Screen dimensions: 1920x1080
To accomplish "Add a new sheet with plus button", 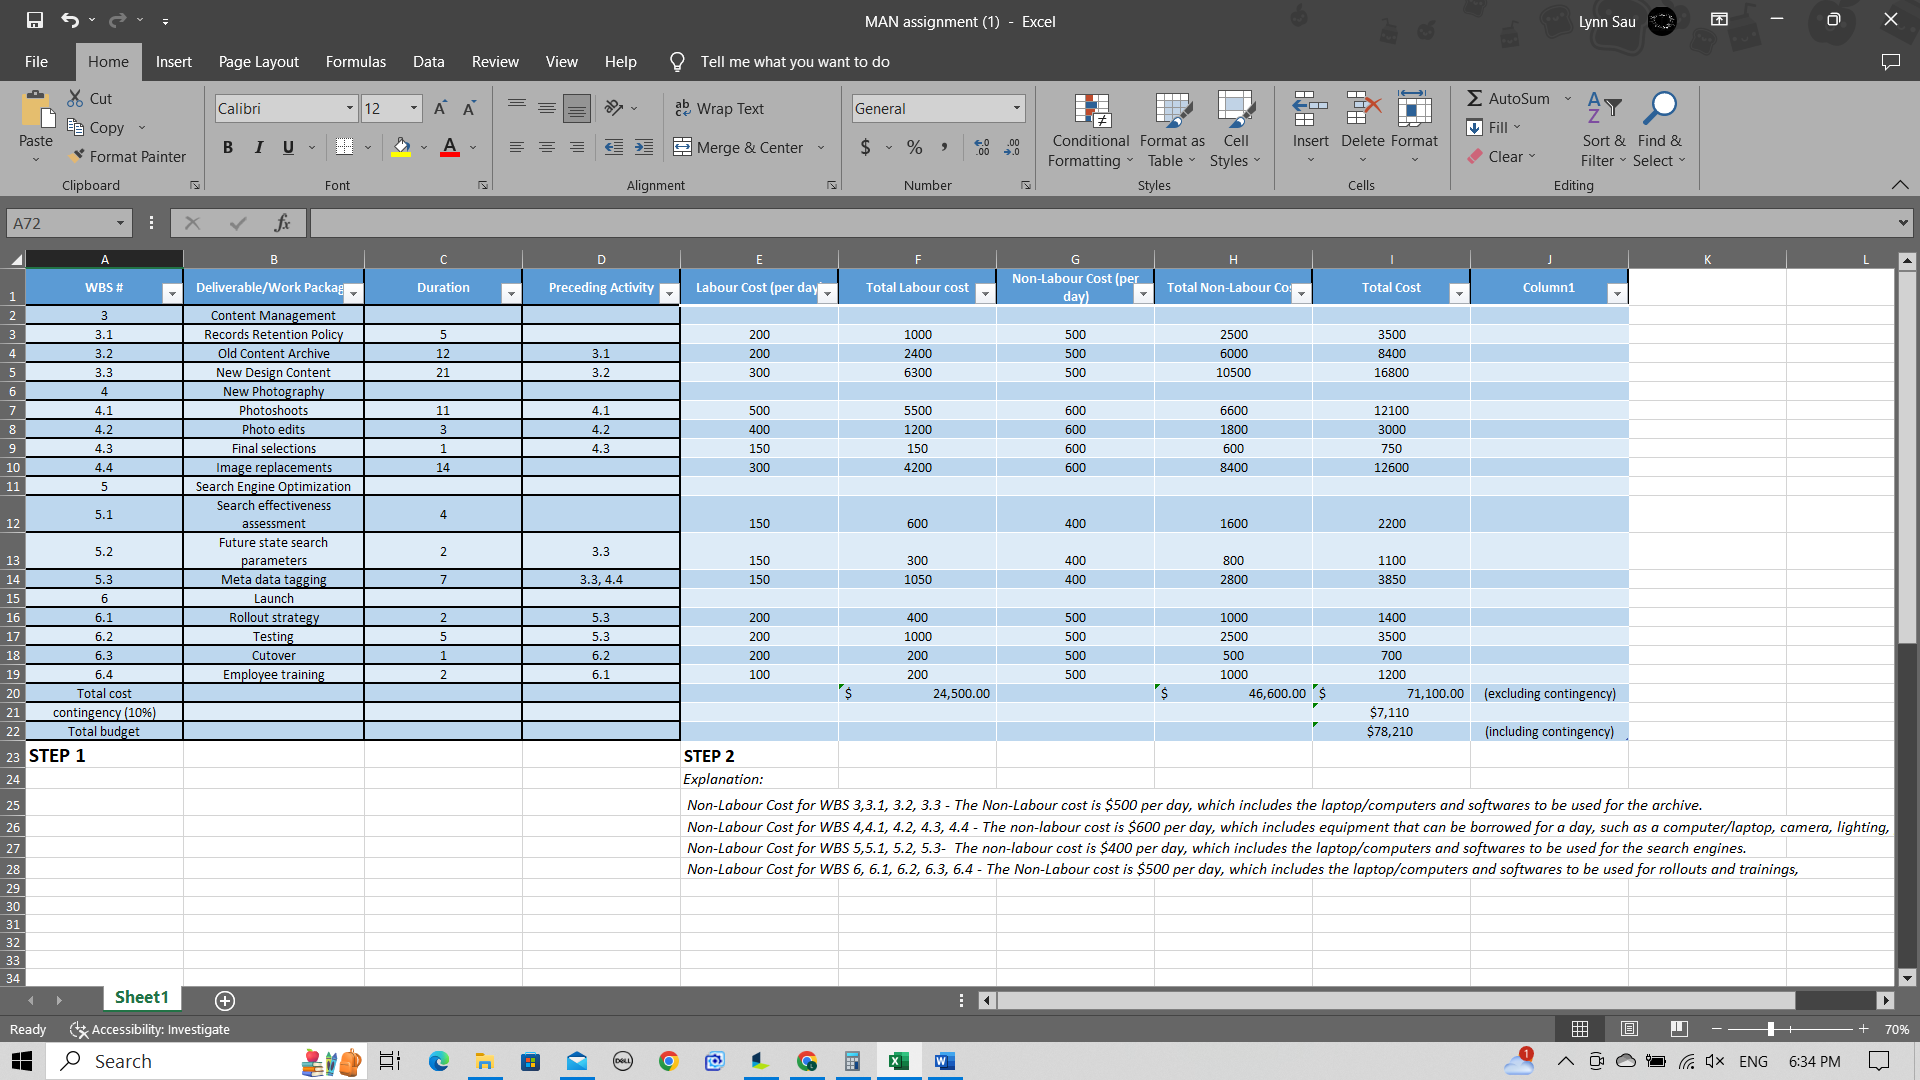I will pos(225,1000).
